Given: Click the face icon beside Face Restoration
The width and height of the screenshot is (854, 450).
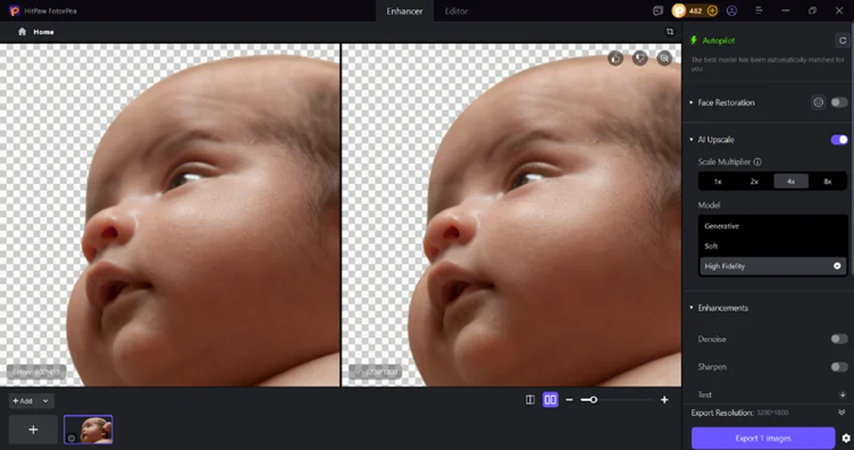Looking at the screenshot, I should coord(818,102).
